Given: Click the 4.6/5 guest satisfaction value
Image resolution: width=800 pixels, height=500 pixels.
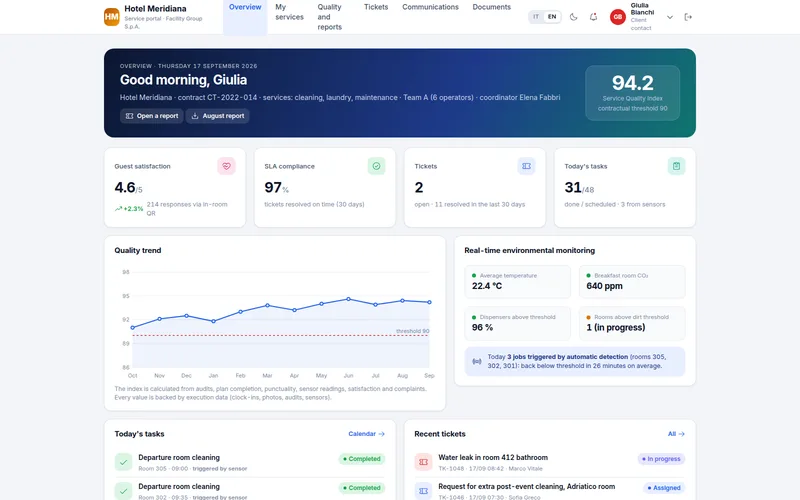Looking at the screenshot, I should click(129, 188).
